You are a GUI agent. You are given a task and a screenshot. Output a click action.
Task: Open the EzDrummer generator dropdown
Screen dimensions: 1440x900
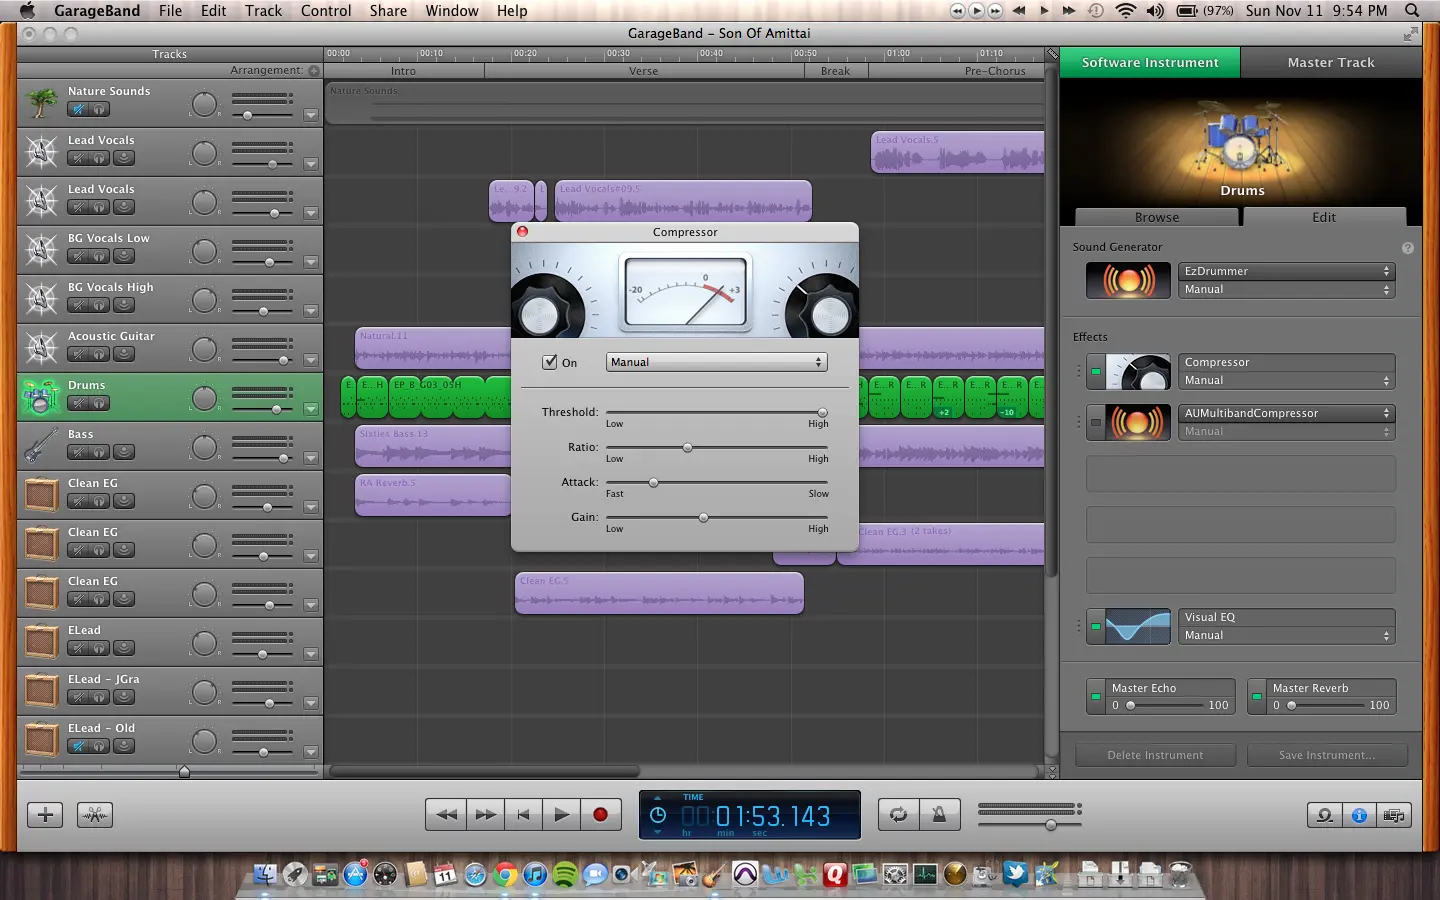coord(1287,271)
